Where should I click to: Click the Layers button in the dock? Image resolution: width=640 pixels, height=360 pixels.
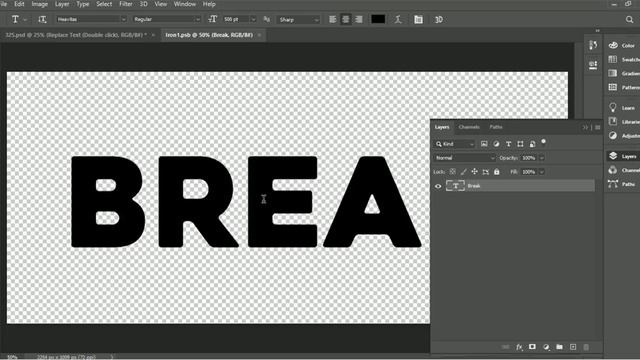(623, 156)
